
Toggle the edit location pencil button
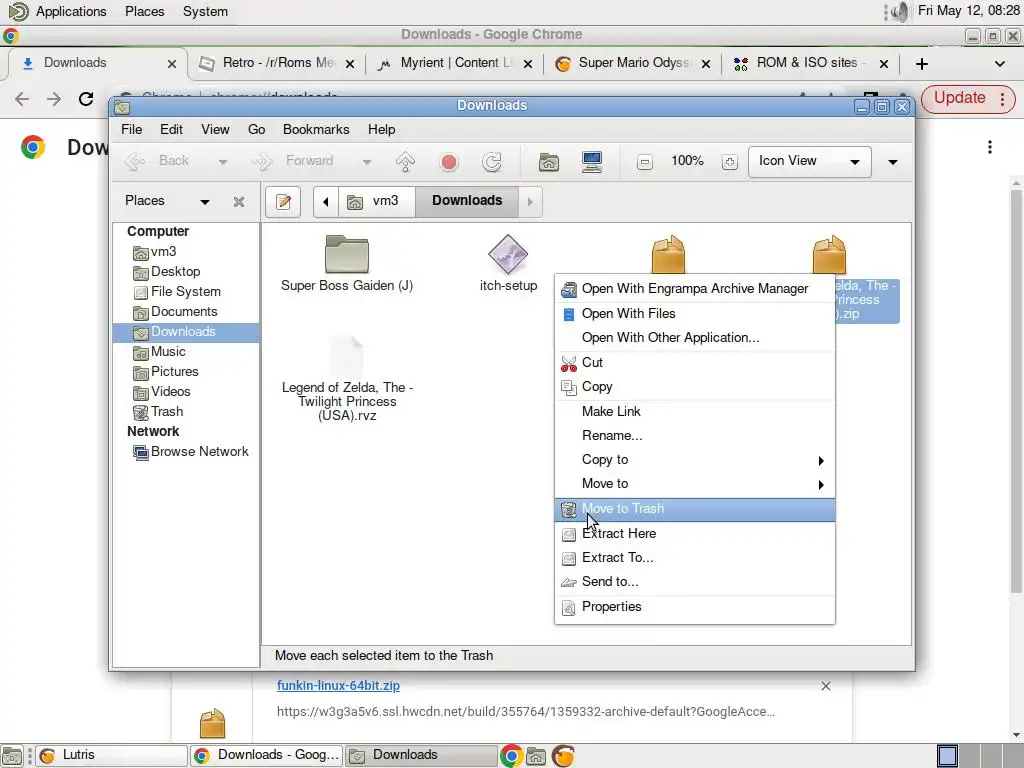pyautogui.click(x=283, y=202)
